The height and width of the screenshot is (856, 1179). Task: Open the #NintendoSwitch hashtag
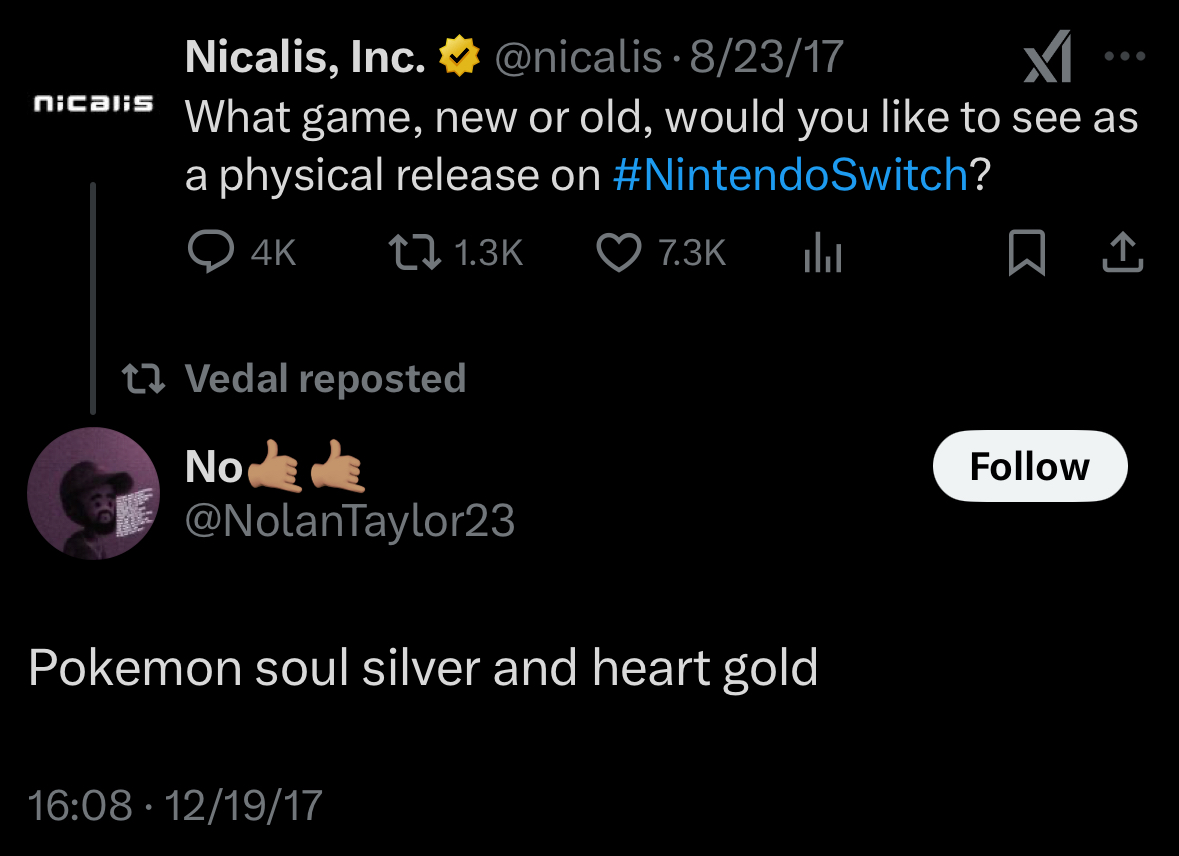pyautogui.click(x=789, y=176)
